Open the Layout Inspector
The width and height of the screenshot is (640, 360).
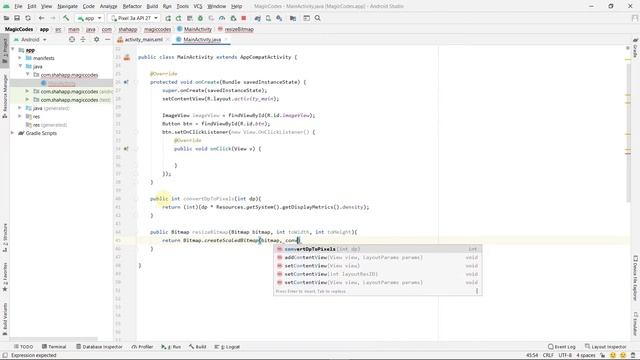(605, 347)
